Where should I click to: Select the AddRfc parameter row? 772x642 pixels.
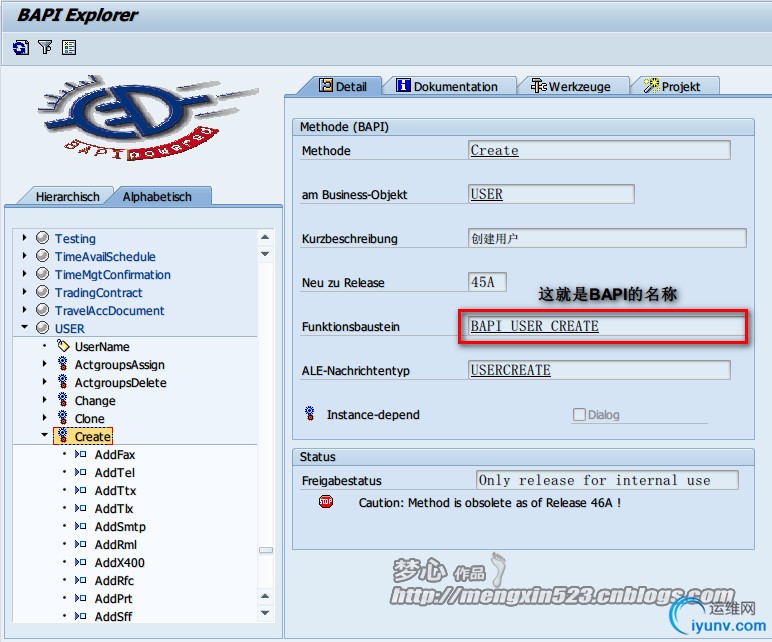[114, 580]
